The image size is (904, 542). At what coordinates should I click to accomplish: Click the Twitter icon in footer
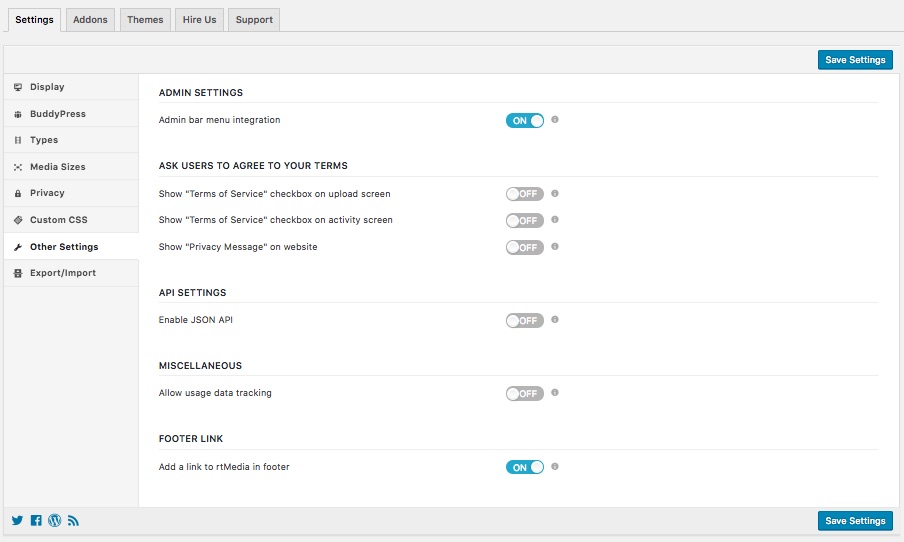(17, 520)
